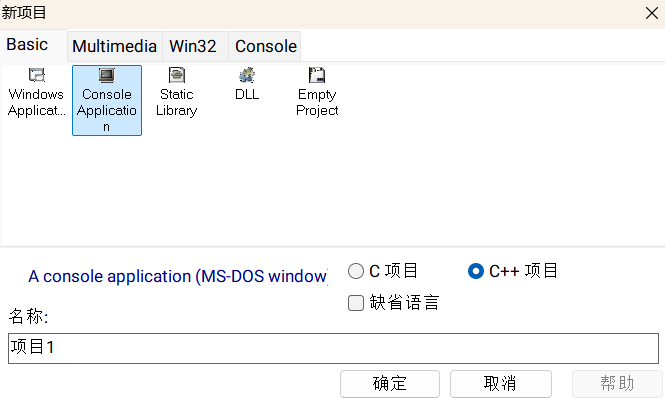Viewport: 665px width, 402px height.
Task: Pick the Static Library project icon
Action: [x=176, y=75]
